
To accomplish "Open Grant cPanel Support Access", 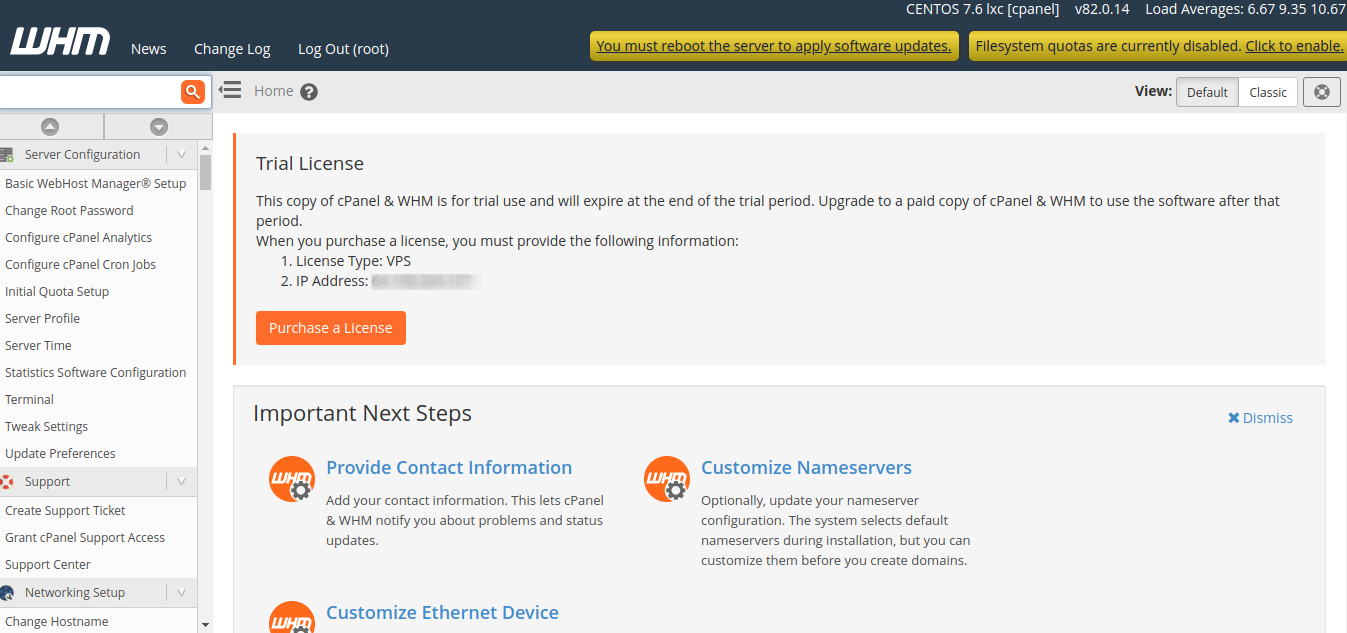I will (85, 538).
